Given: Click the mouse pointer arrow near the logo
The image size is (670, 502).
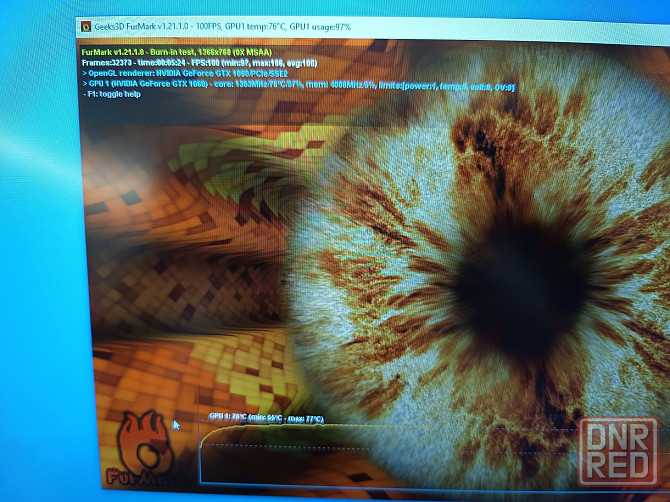Looking at the screenshot, I should [x=177, y=425].
